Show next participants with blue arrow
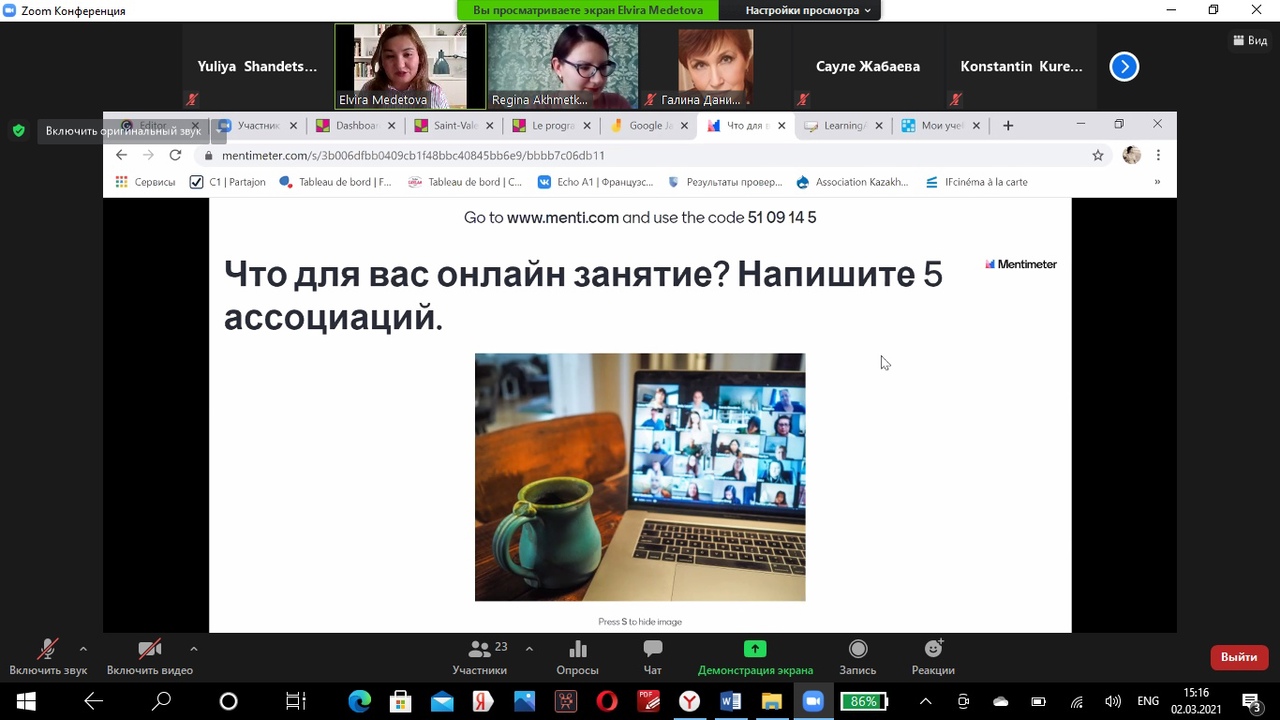The height and width of the screenshot is (720, 1280). click(x=1124, y=67)
